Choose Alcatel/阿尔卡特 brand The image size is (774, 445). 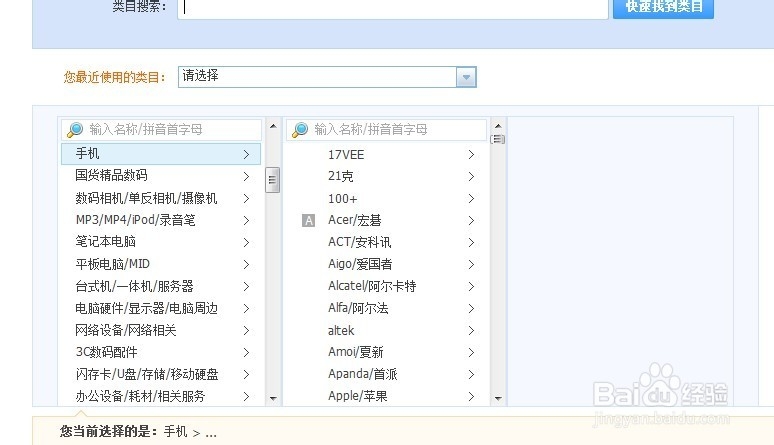pyautogui.click(x=386, y=286)
